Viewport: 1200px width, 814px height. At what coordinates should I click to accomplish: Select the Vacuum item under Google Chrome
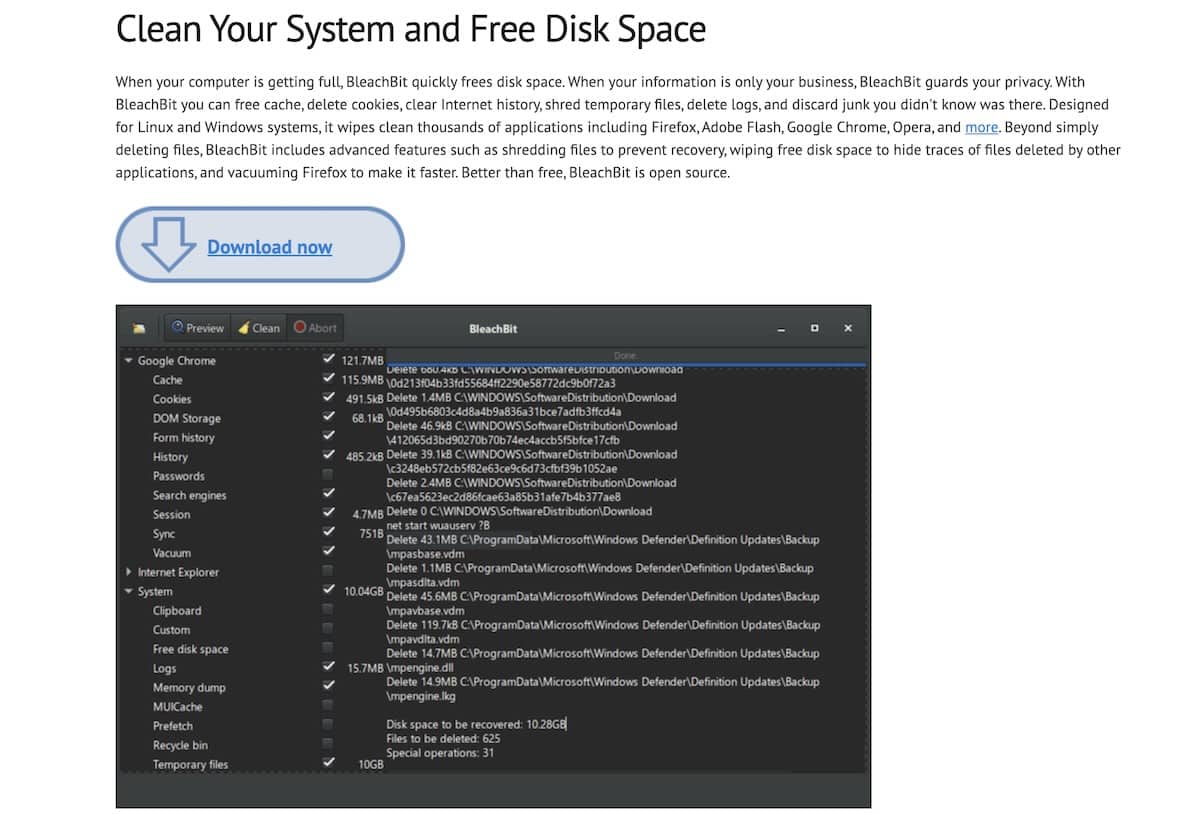pyautogui.click(x=172, y=553)
